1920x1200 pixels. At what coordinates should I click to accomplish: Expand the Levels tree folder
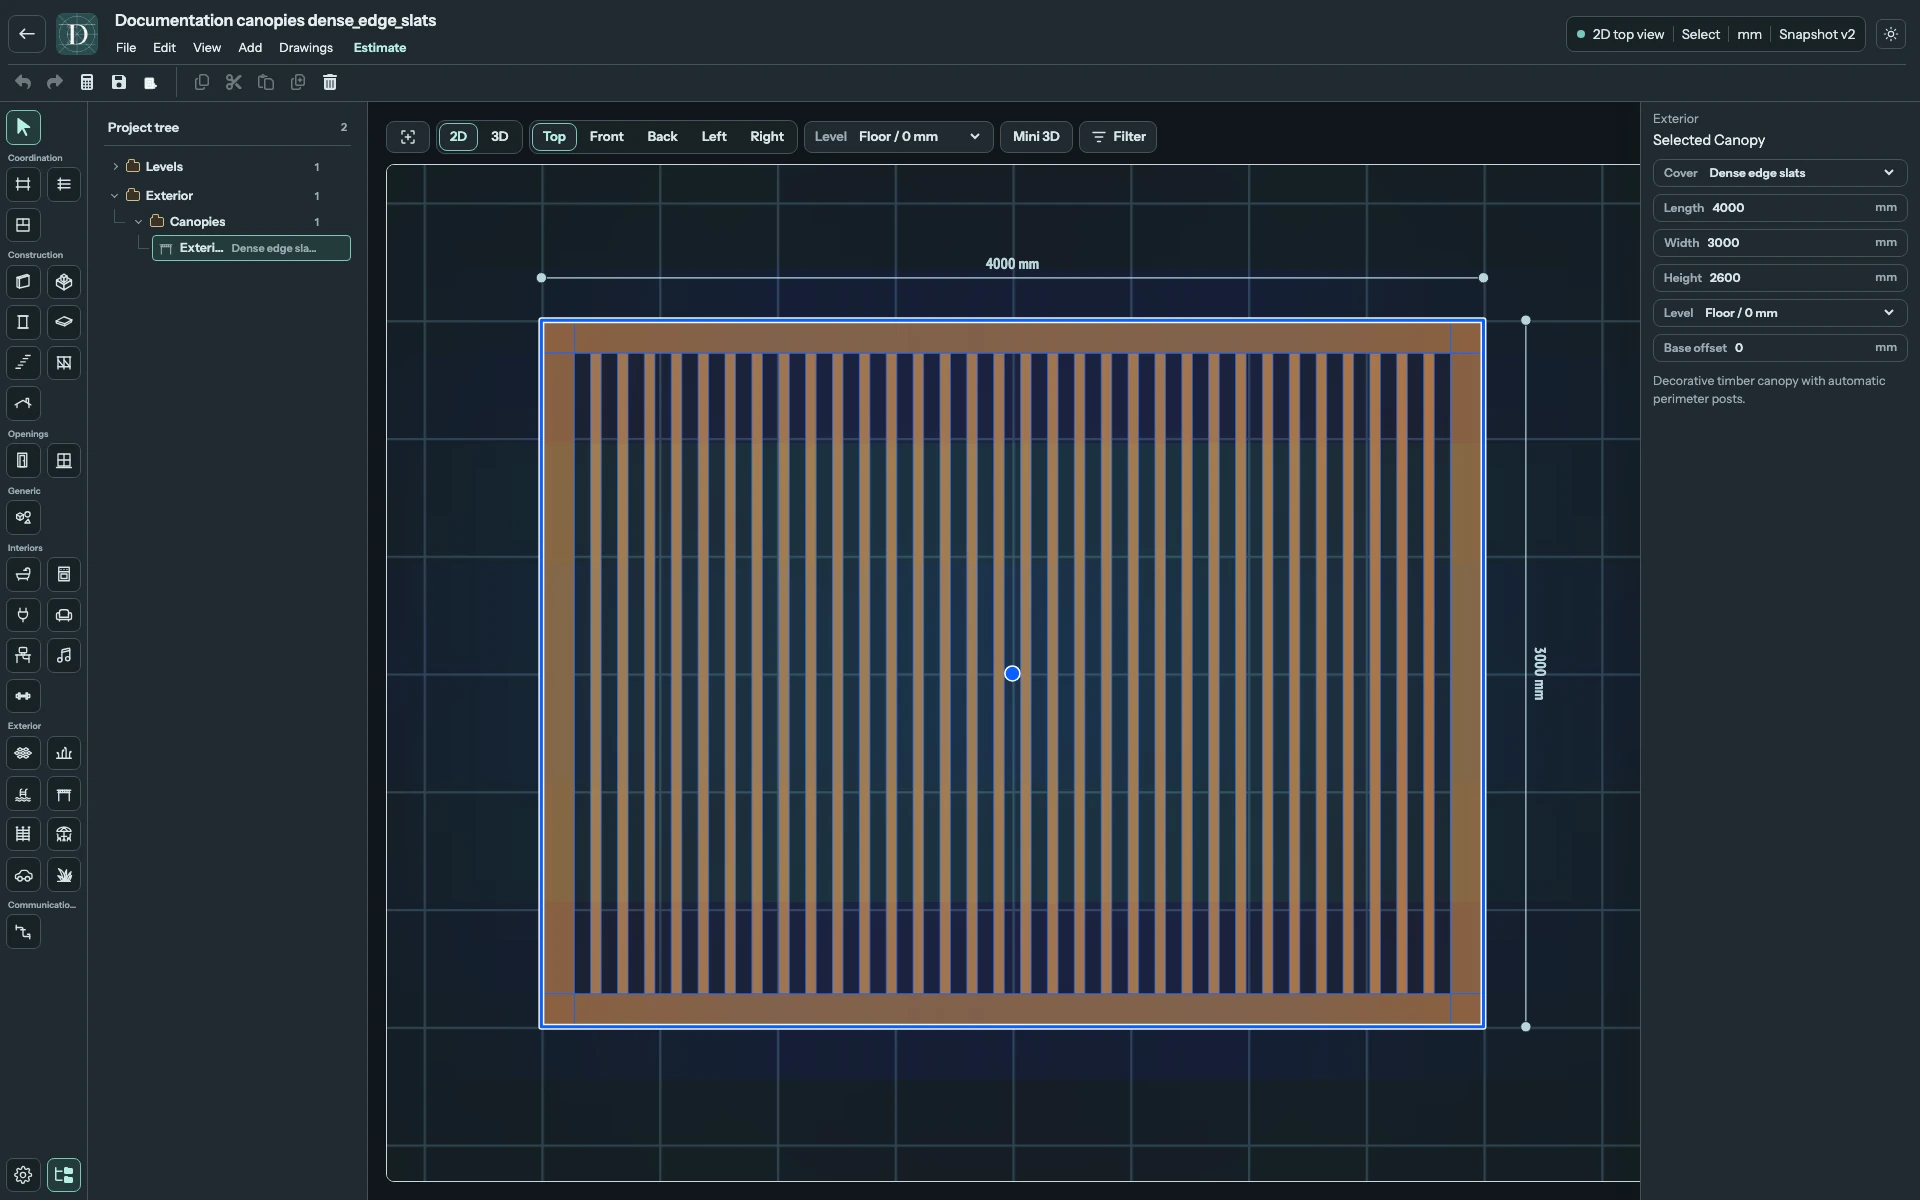(x=115, y=167)
